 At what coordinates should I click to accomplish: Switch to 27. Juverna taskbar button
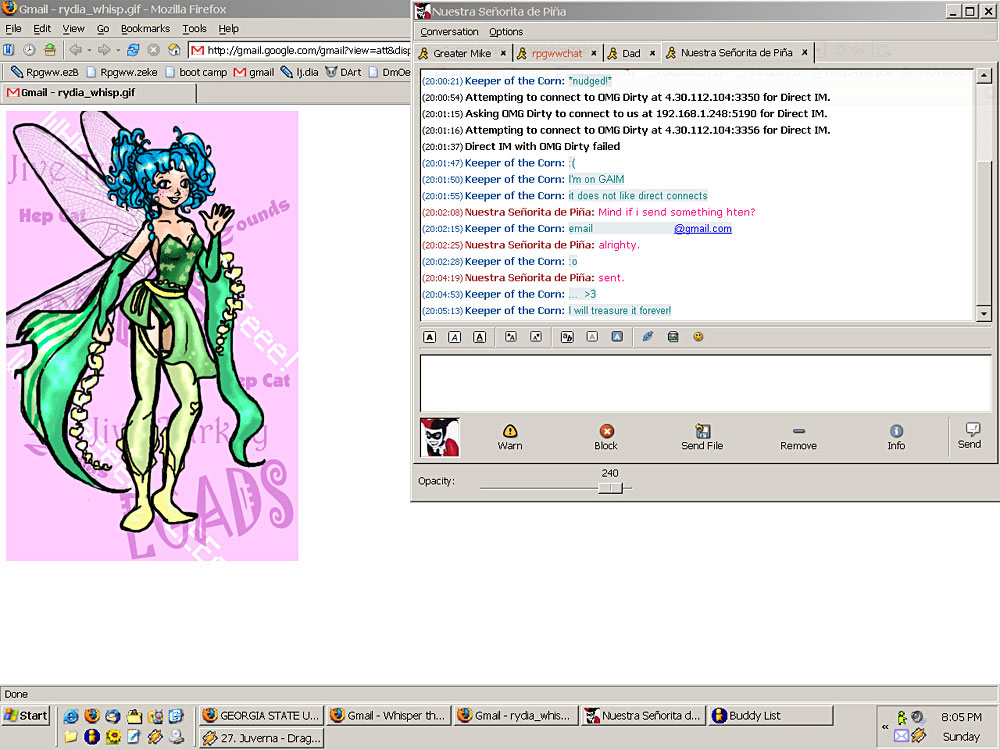[261, 739]
